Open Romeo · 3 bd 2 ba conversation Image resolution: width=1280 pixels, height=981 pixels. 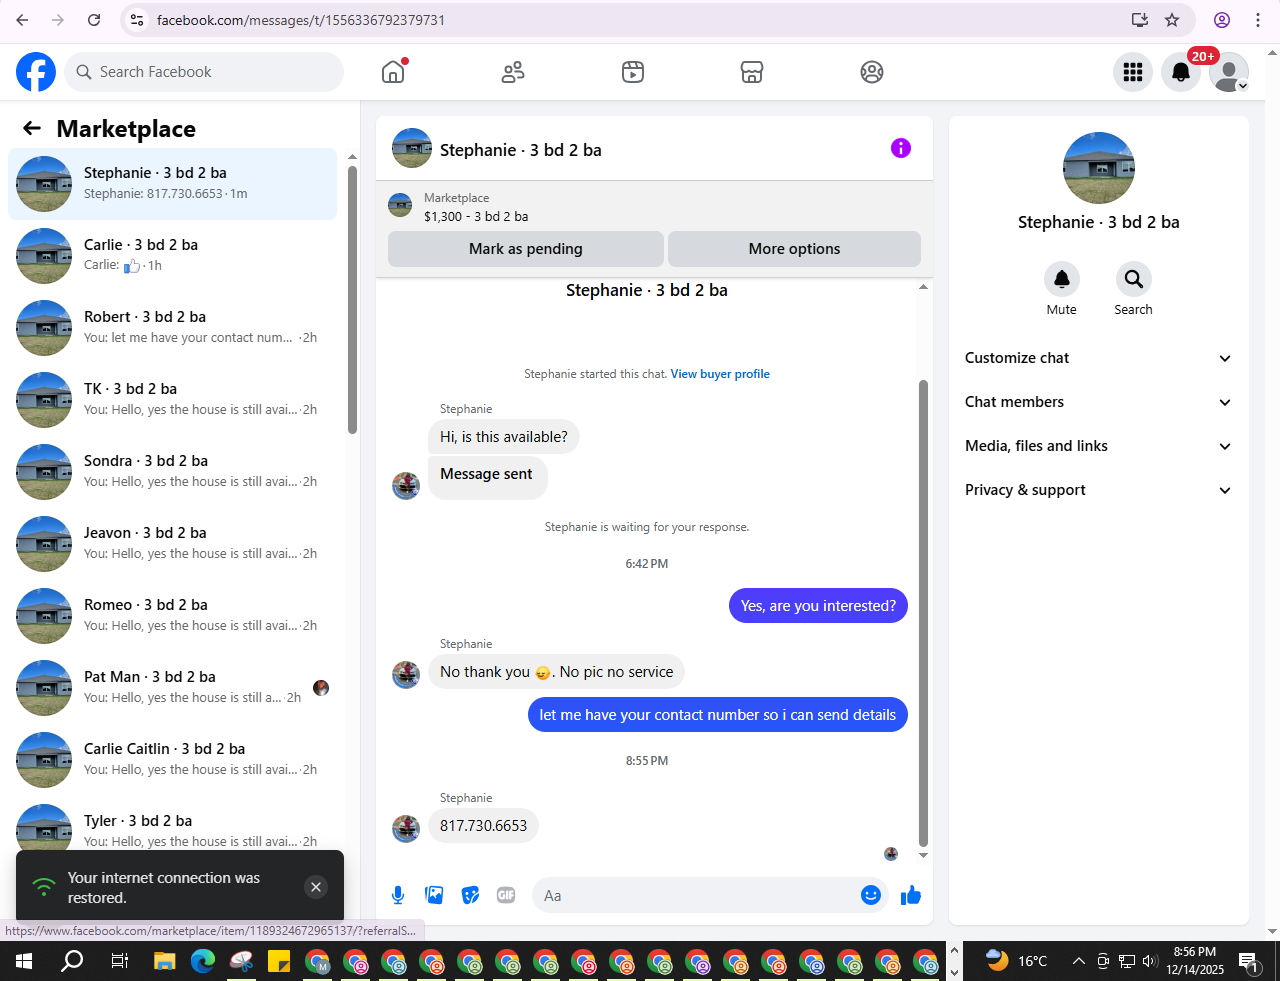pyautogui.click(x=172, y=616)
